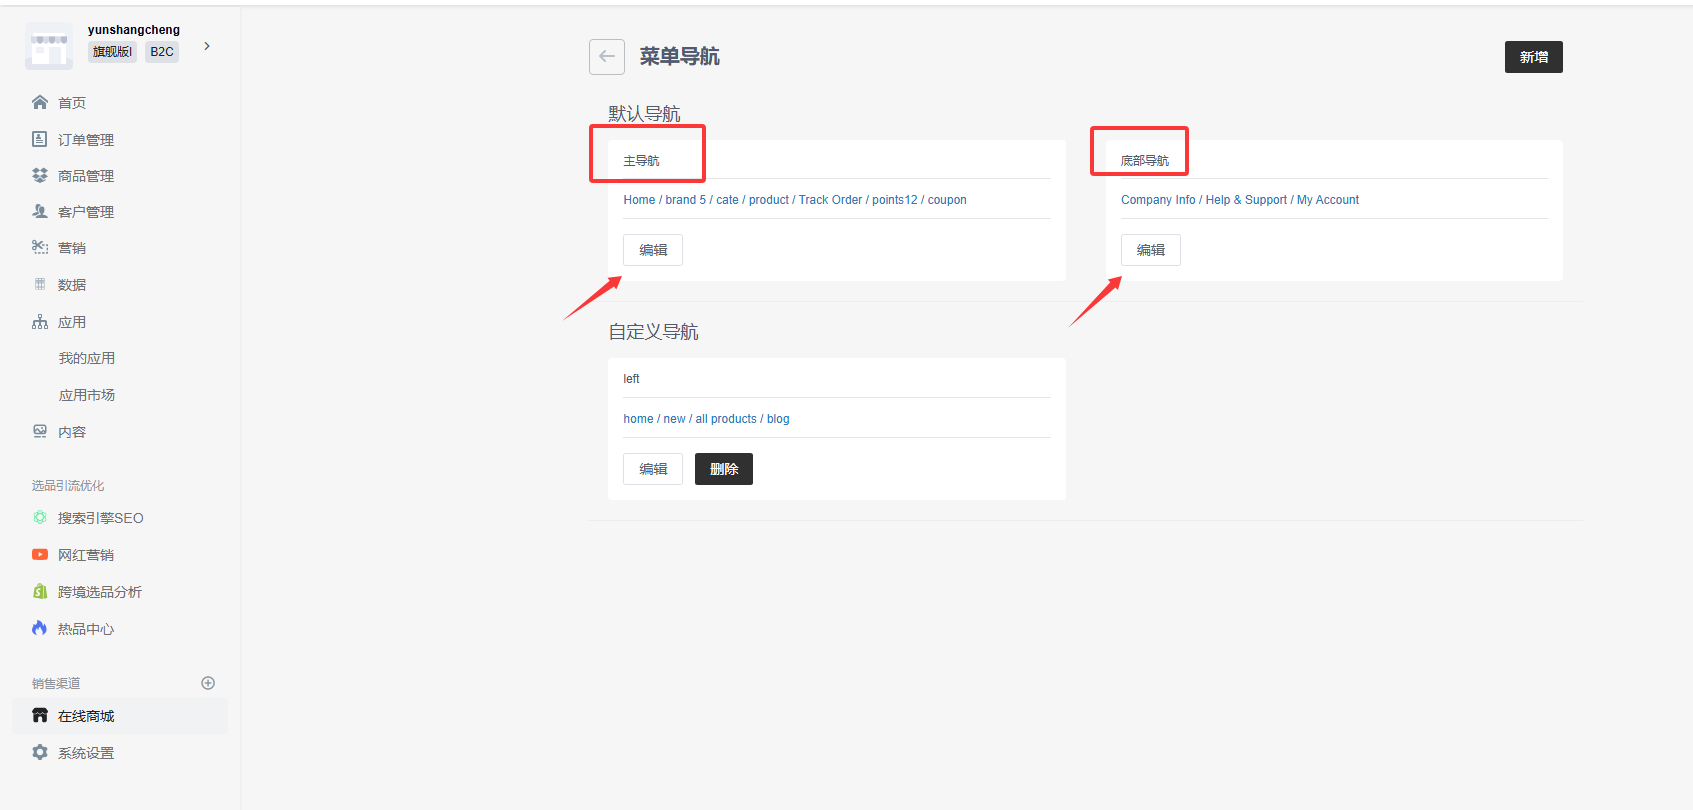The width and height of the screenshot is (1693, 810).
Task: Click 编辑 under the 主导航 card
Action: (653, 250)
